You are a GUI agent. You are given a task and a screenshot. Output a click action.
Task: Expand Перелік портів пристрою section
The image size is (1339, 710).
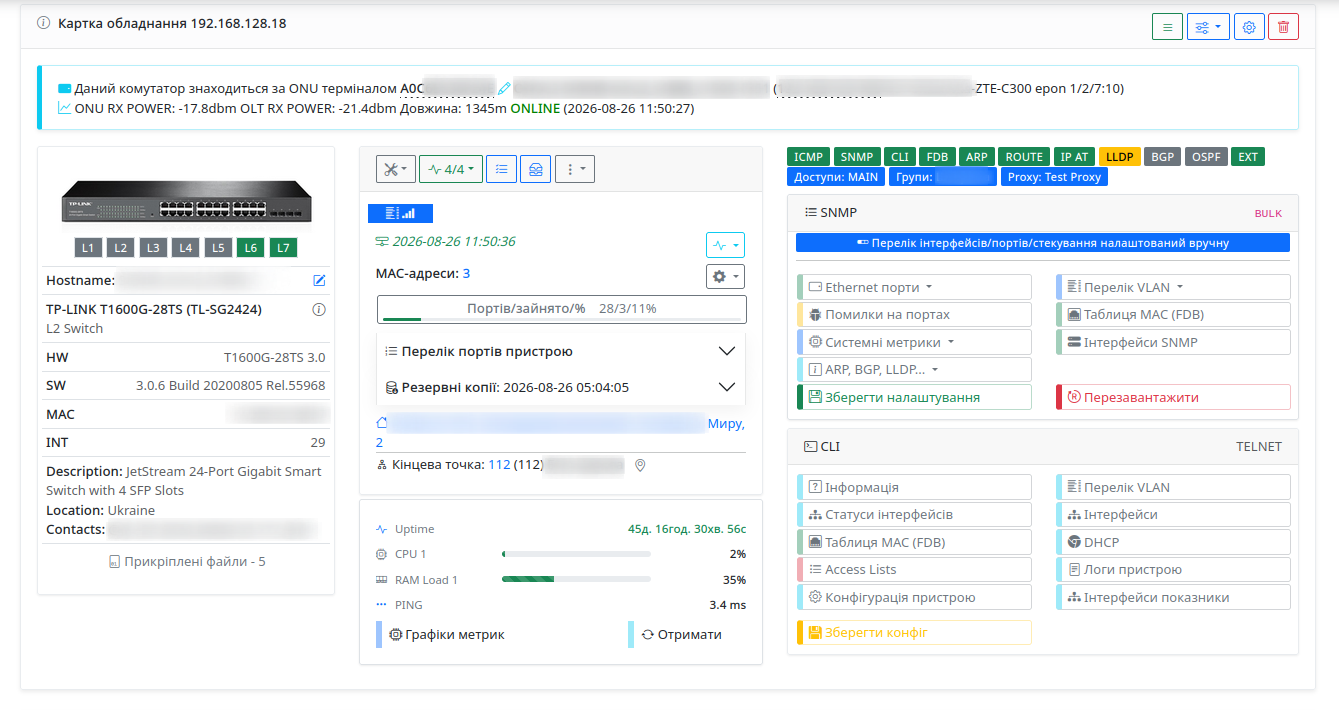tap(561, 352)
